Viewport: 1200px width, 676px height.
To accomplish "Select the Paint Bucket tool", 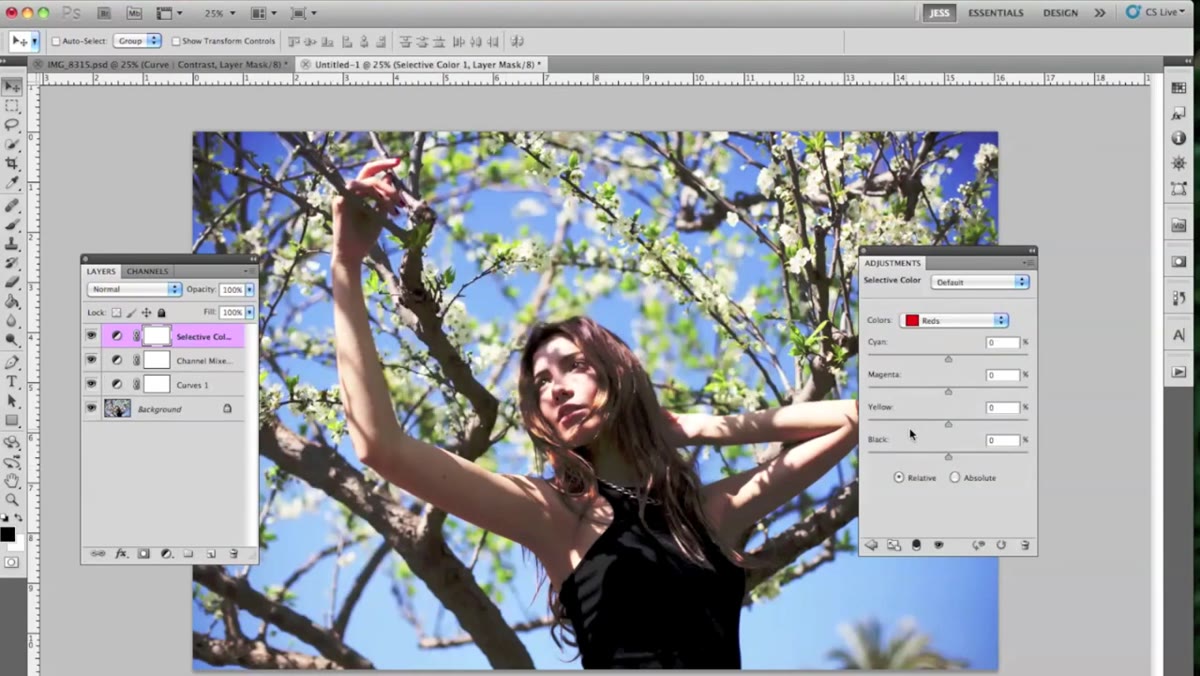I will coord(12,301).
